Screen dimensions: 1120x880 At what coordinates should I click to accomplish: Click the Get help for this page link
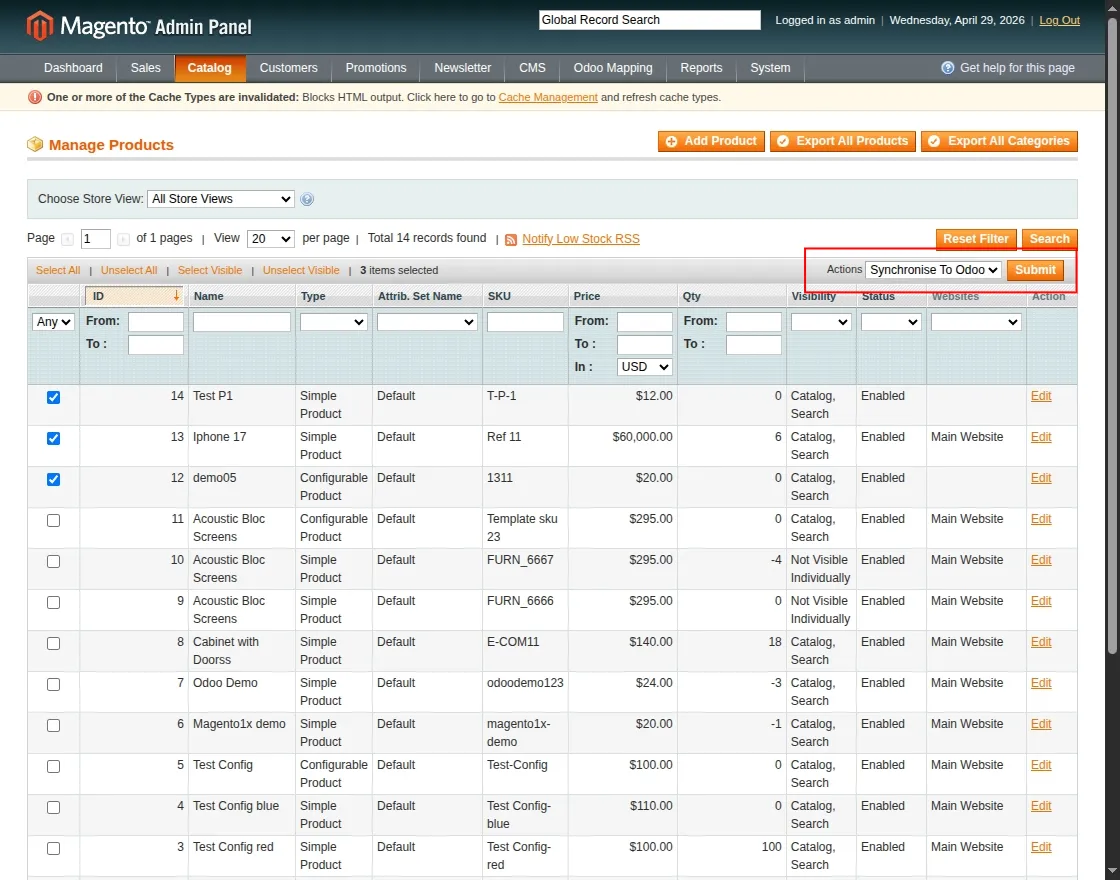click(x=1017, y=68)
